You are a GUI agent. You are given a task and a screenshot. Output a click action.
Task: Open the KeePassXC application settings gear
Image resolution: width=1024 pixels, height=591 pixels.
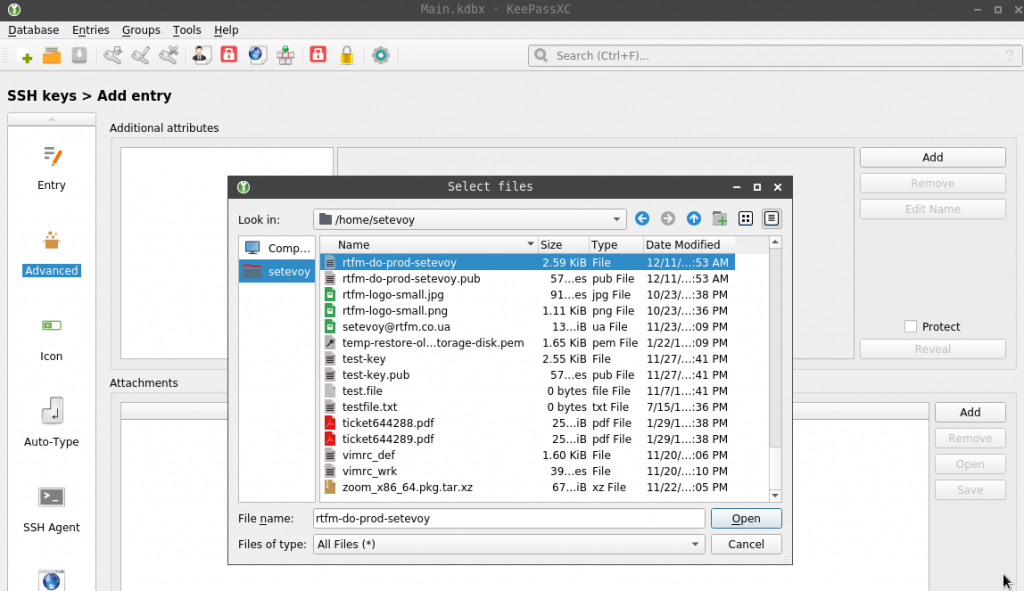pyautogui.click(x=380, y=55)
